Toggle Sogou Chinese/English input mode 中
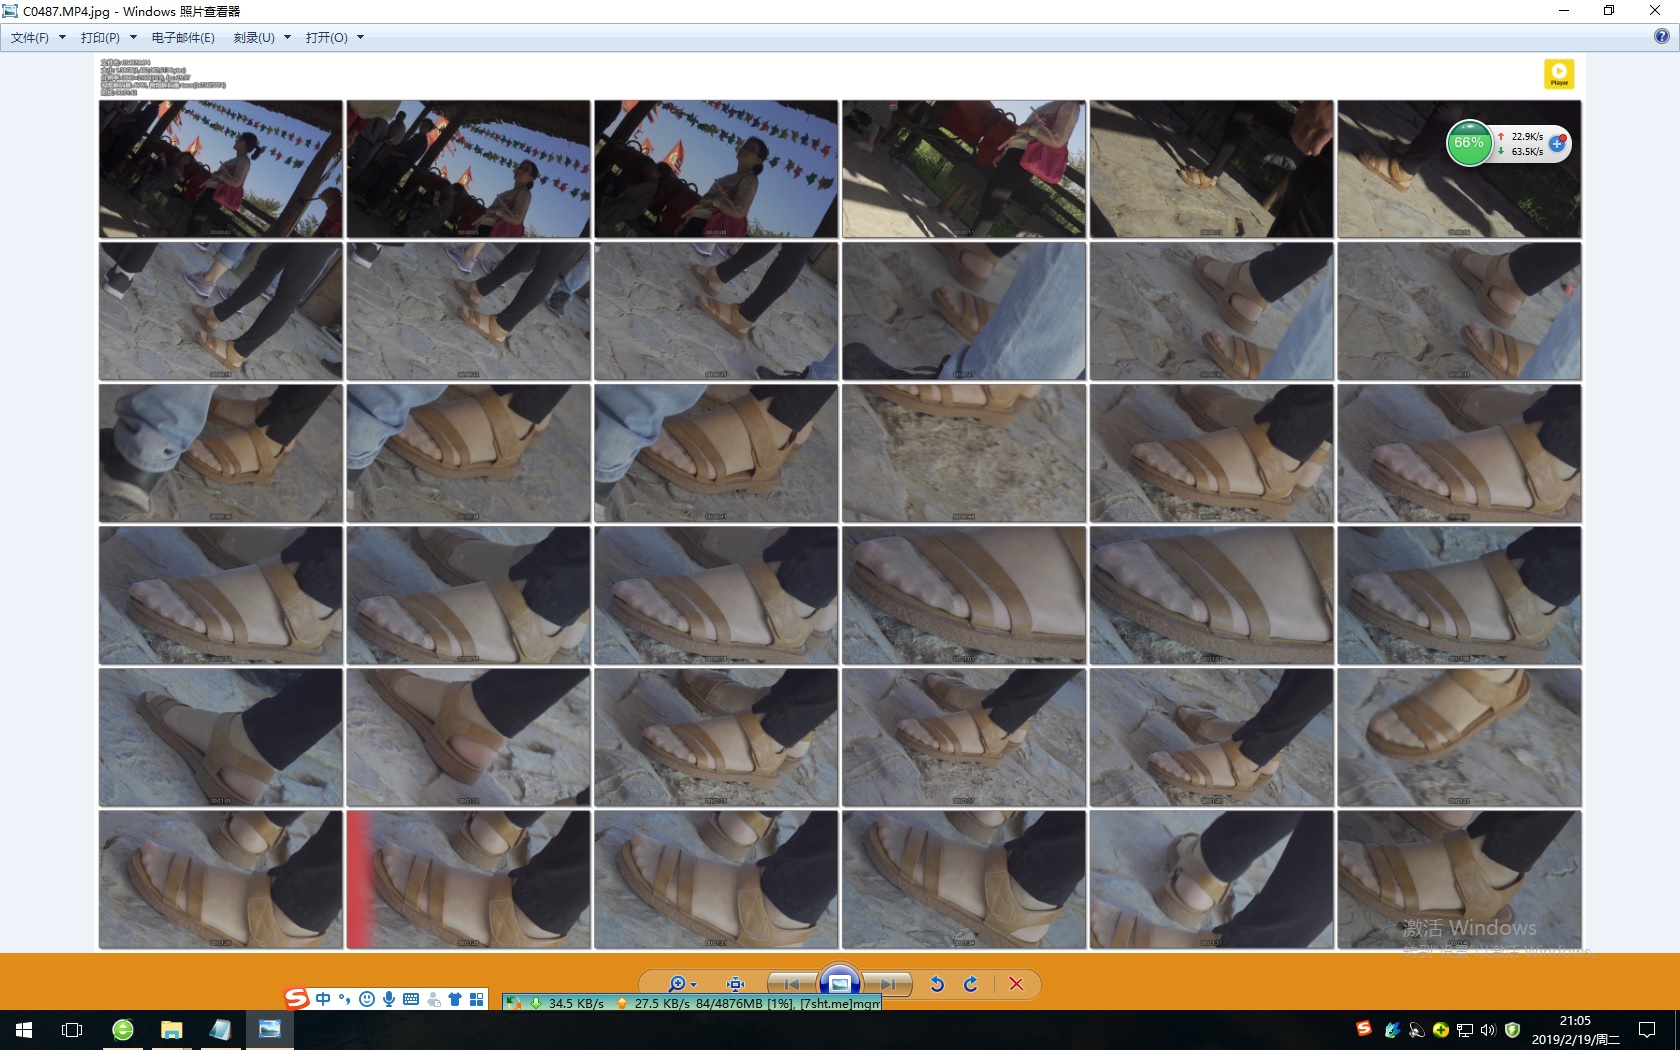The width and height of the screenshot is (1680, 1050). (x=323, y=999)
